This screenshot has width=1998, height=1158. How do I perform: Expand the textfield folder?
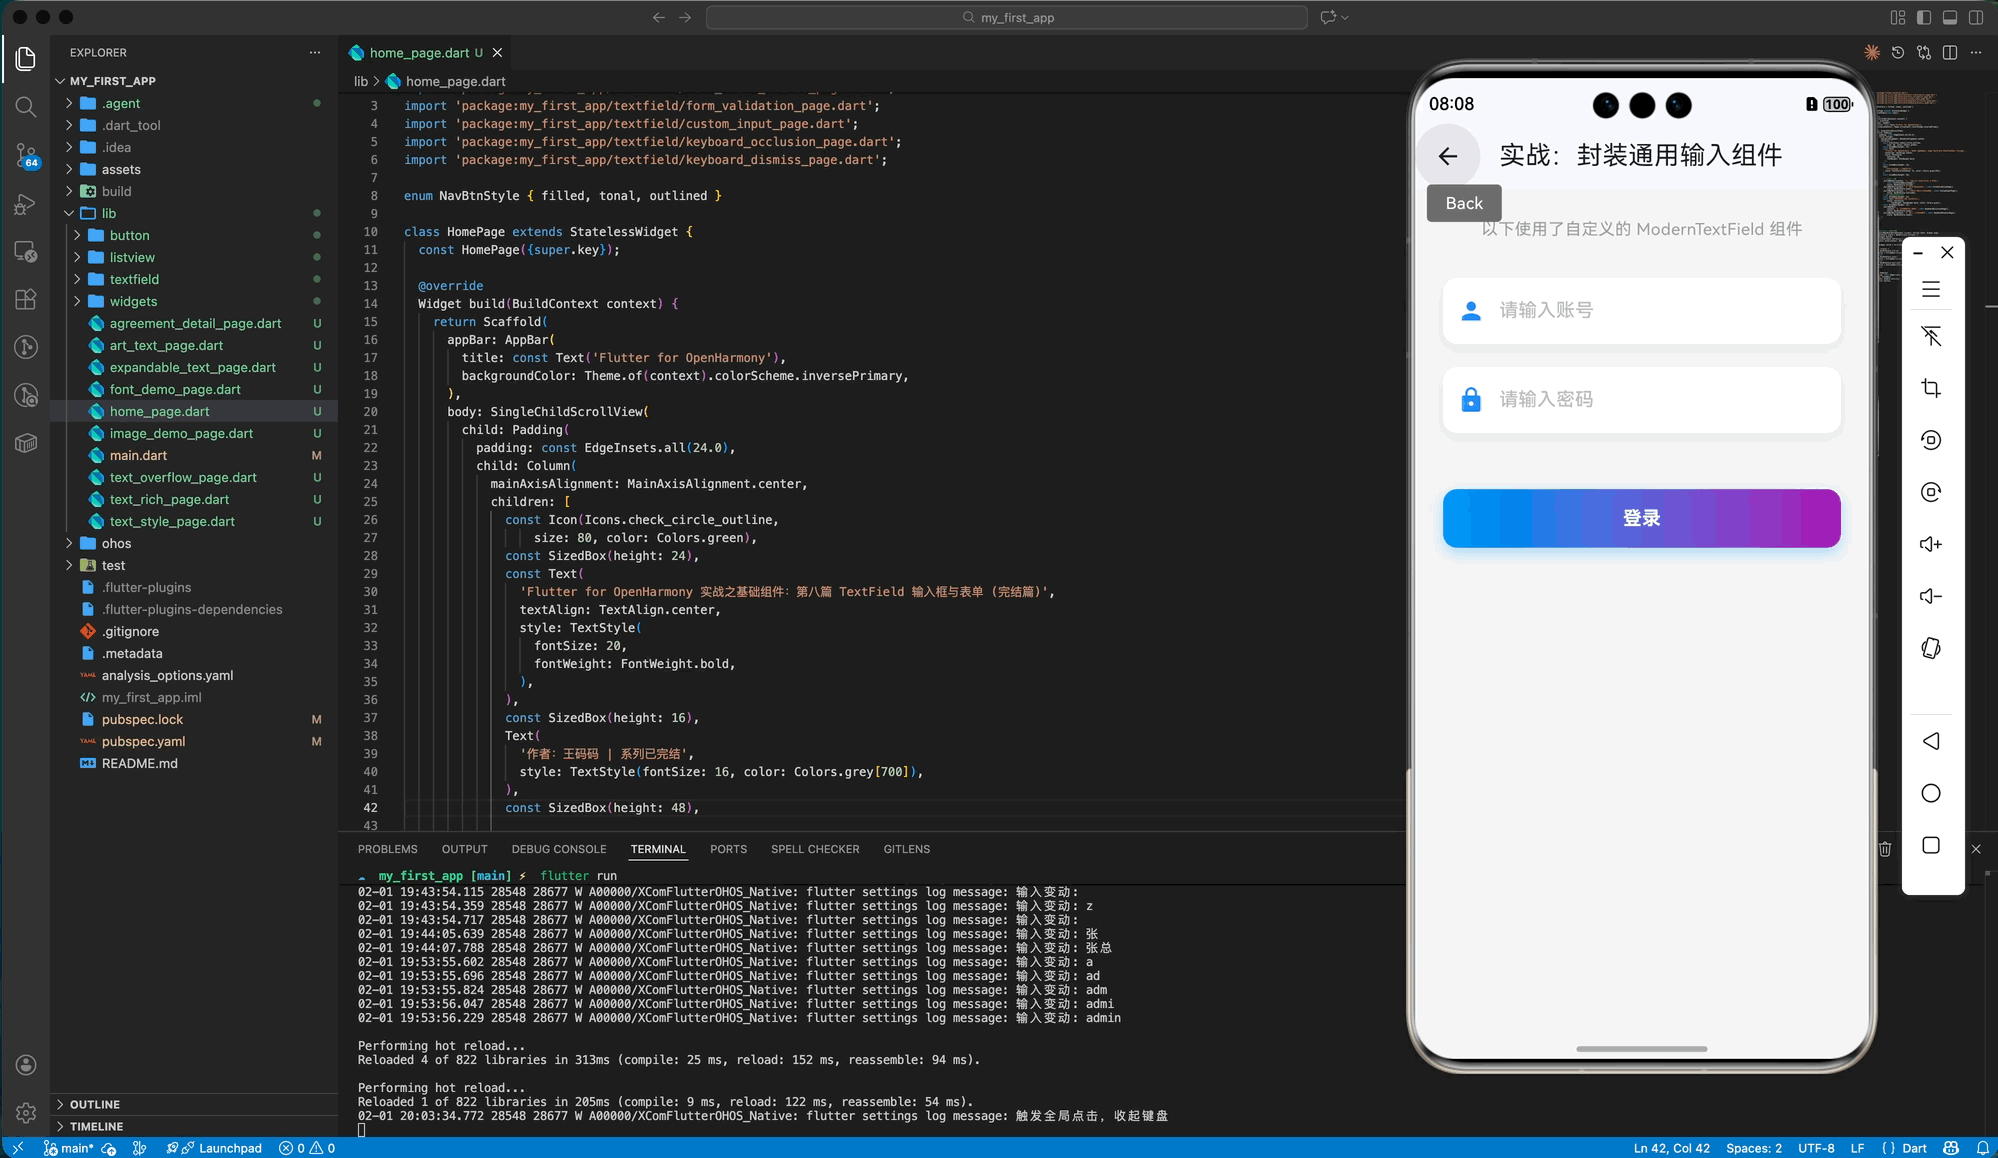[x=134, y=279]
